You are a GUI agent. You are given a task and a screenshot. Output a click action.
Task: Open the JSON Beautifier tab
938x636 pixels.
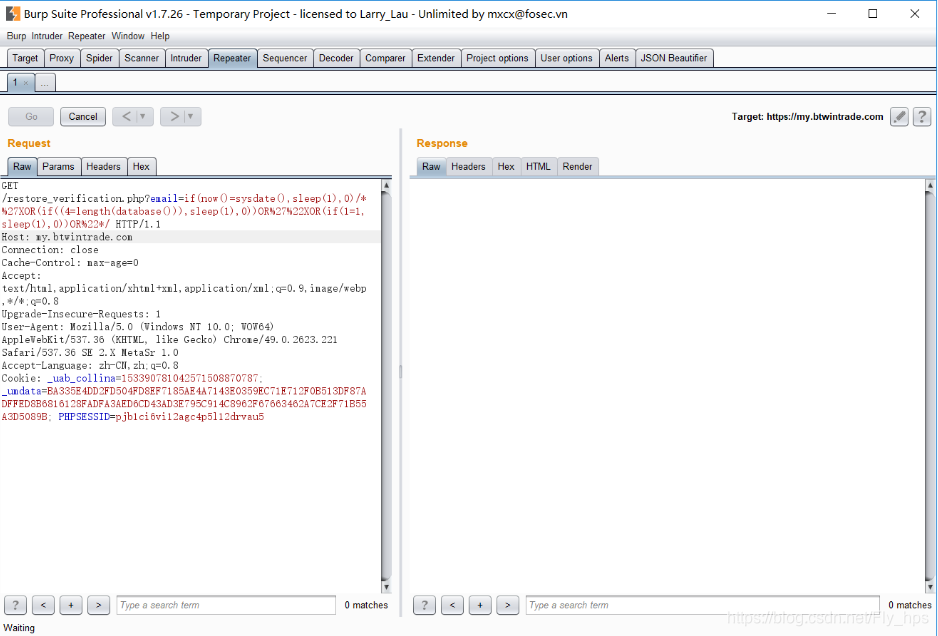point(674,58)
